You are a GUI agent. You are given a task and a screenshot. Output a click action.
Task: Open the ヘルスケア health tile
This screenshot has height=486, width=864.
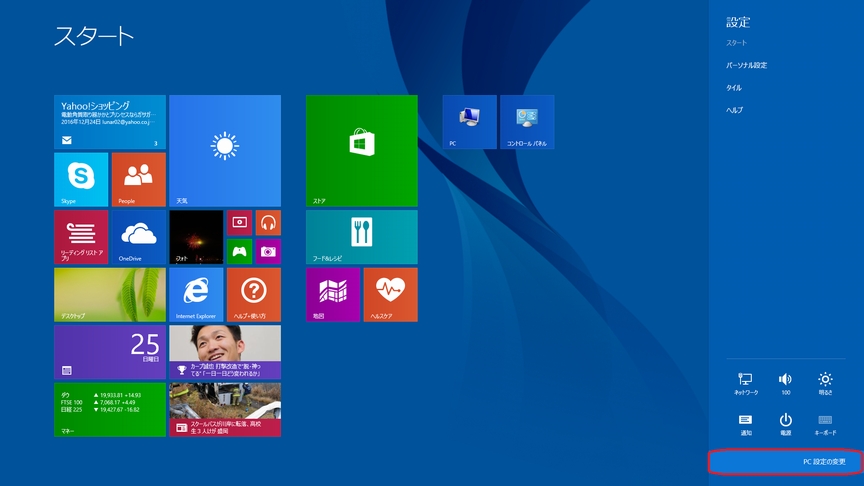391,295
